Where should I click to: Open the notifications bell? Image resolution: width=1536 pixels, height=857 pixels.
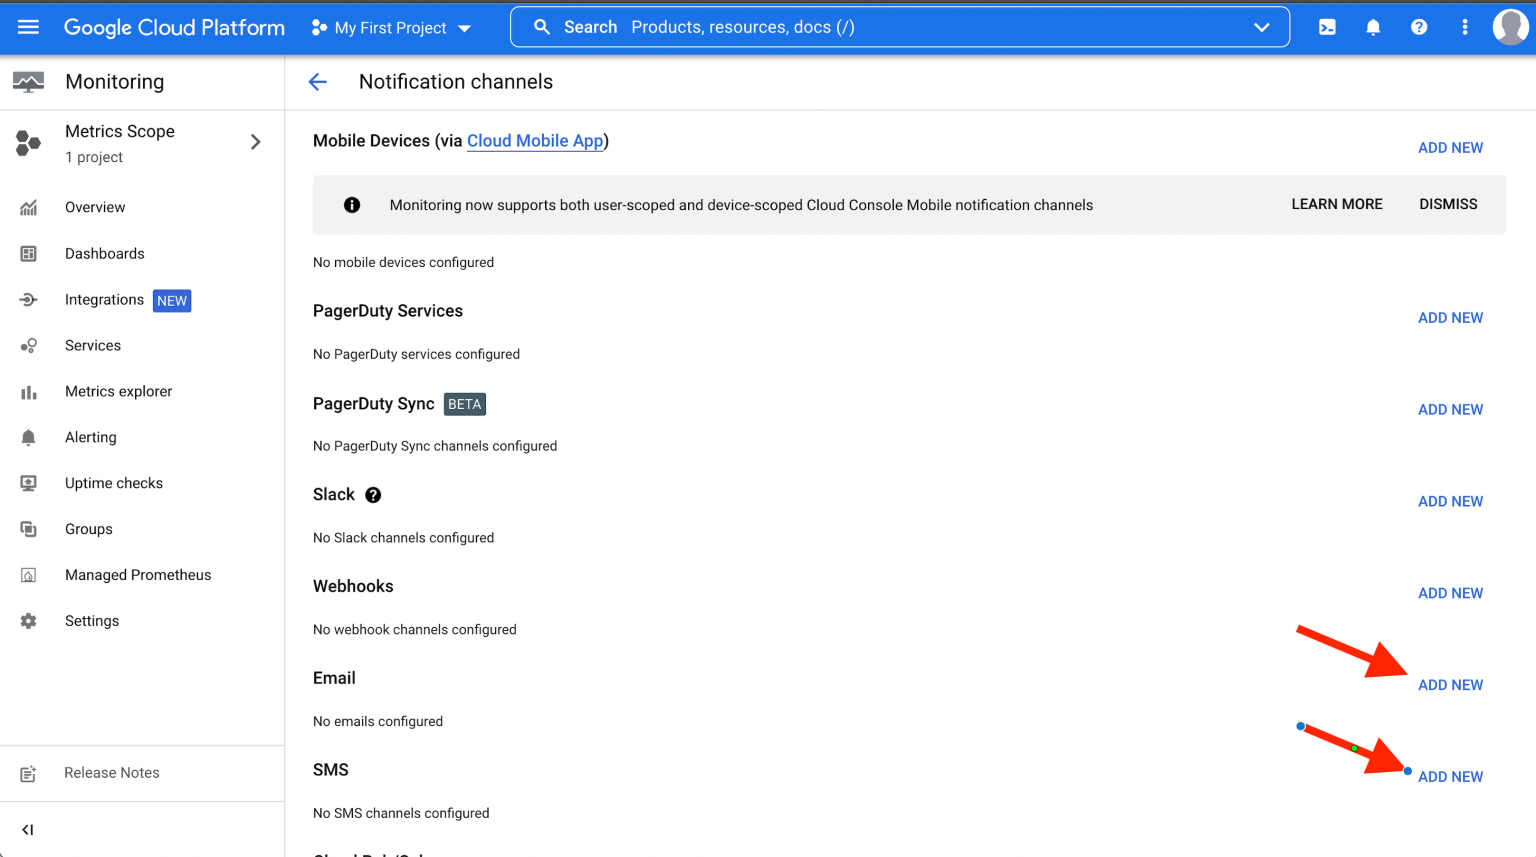[x=1373, y=27]
